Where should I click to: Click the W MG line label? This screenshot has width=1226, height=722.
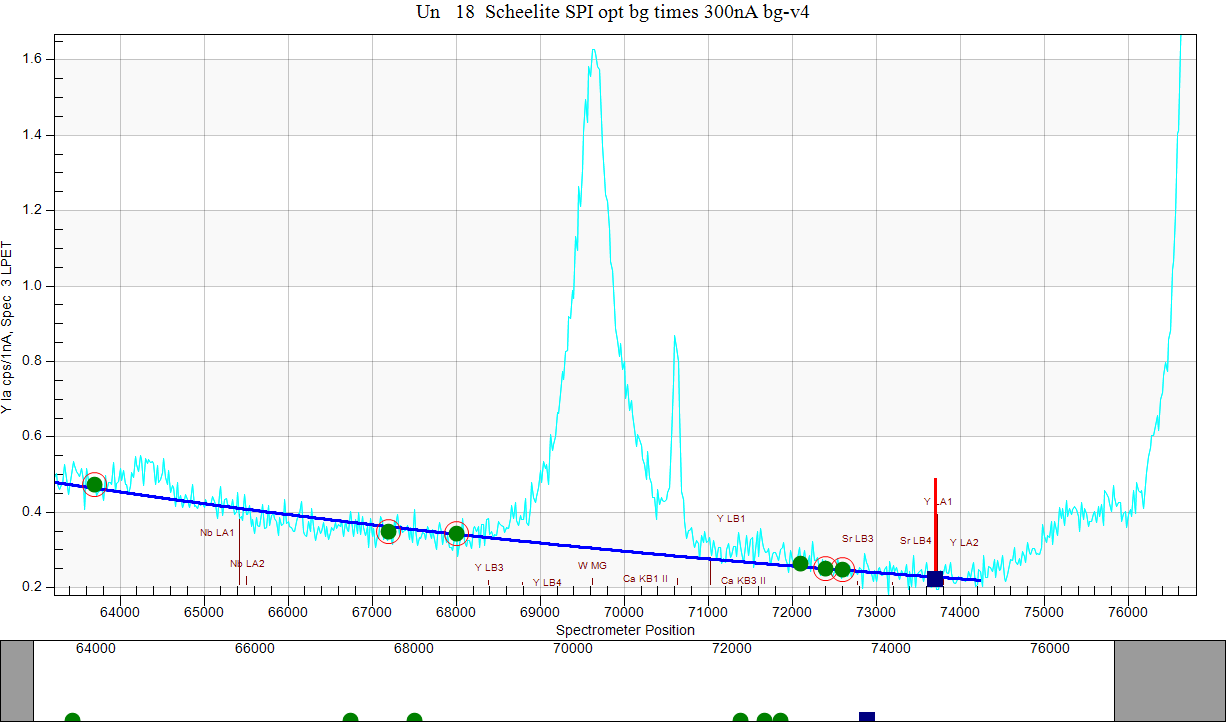pyautogui.click(x=592, y=566)
